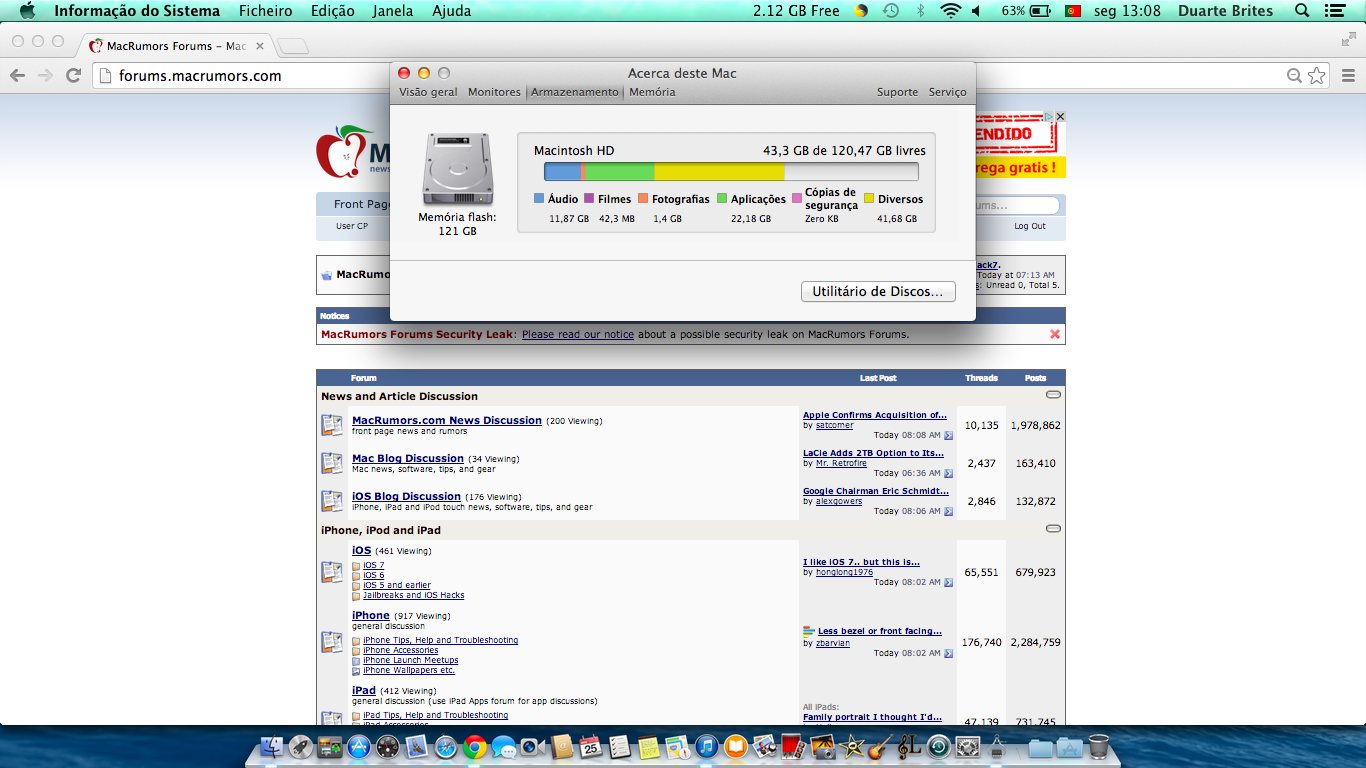
Task: Open Chrome hamburger menu
Action: tap(1347, 75)
